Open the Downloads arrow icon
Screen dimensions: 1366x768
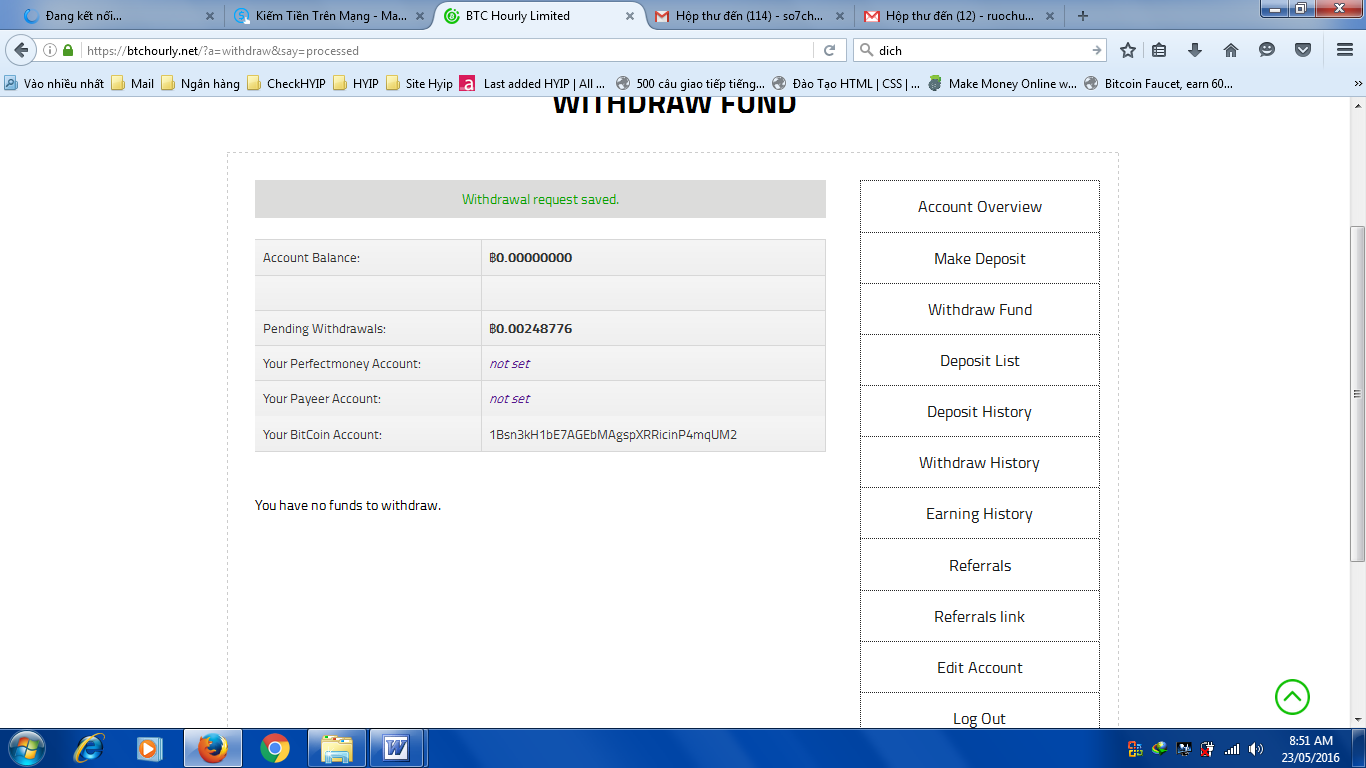point(1195,50)
